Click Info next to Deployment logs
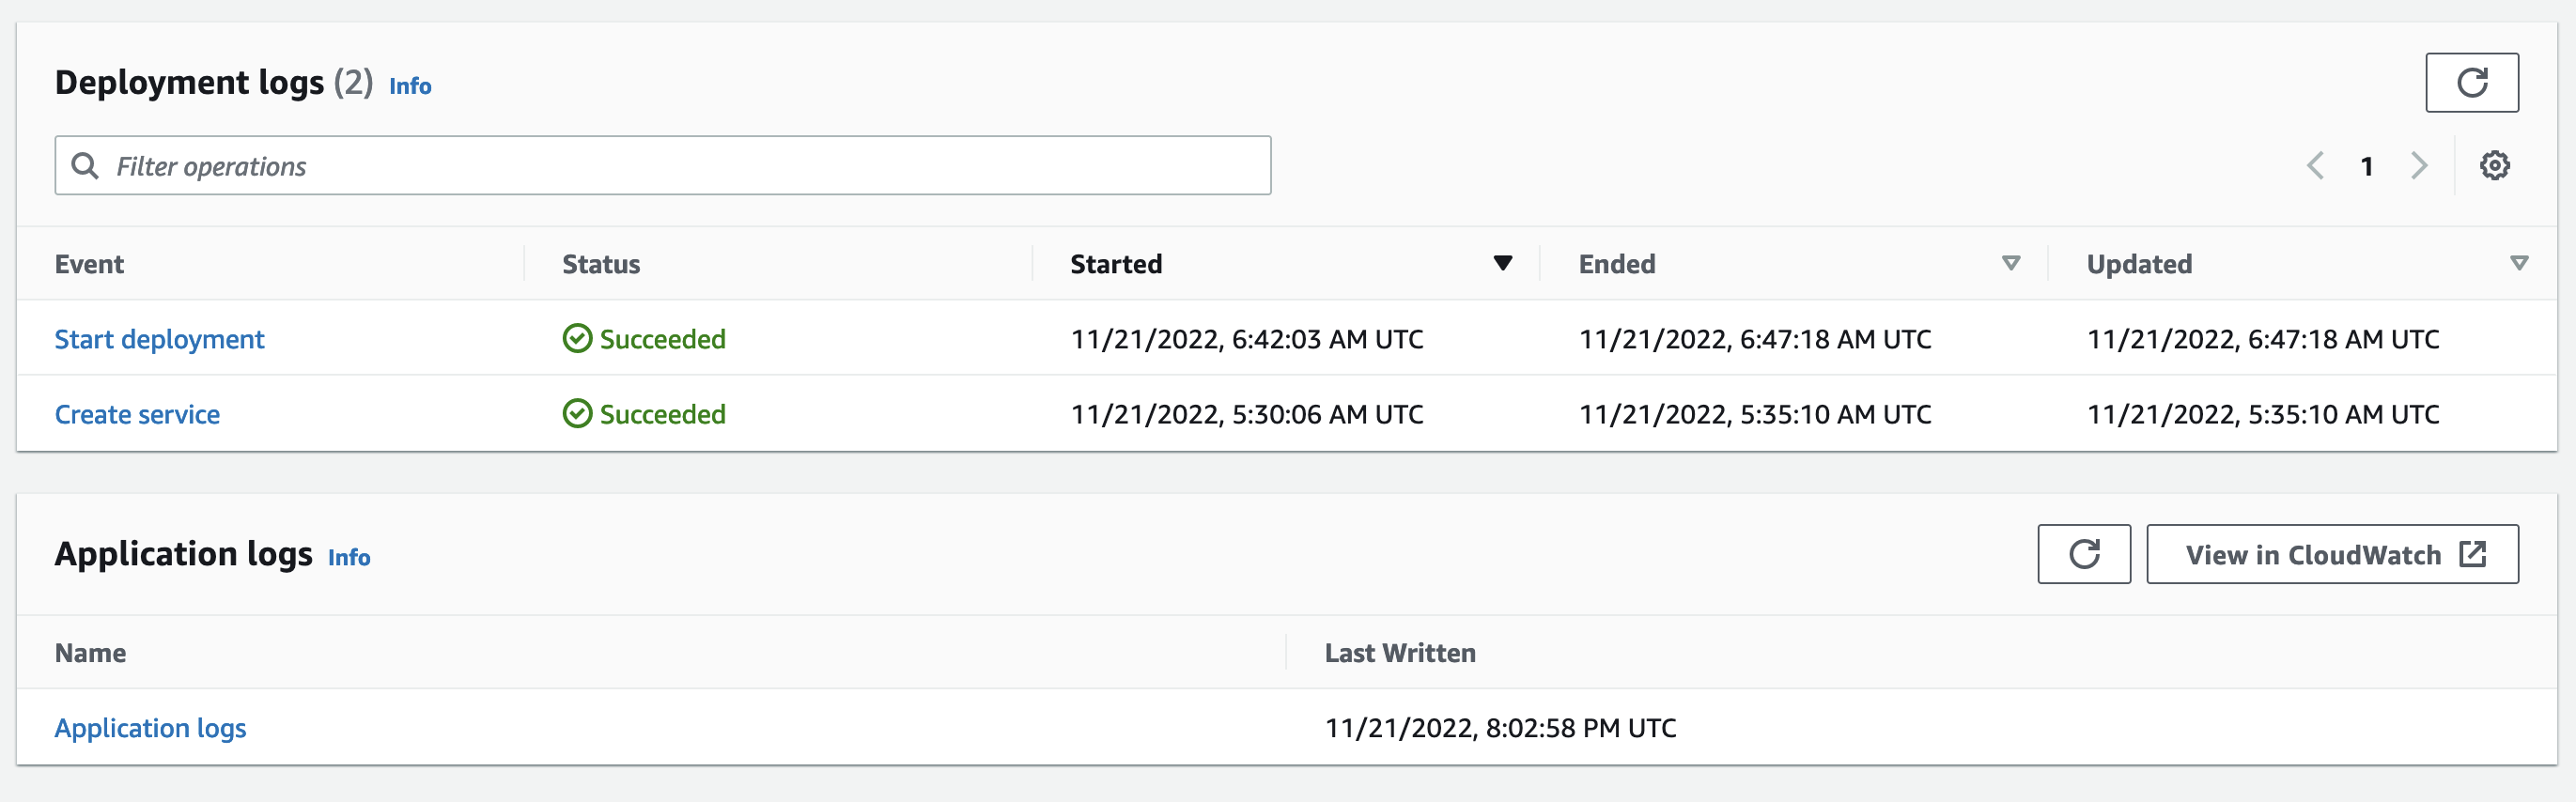The height and width of the screenshot is (802, 2576). (x=409, y=86)
